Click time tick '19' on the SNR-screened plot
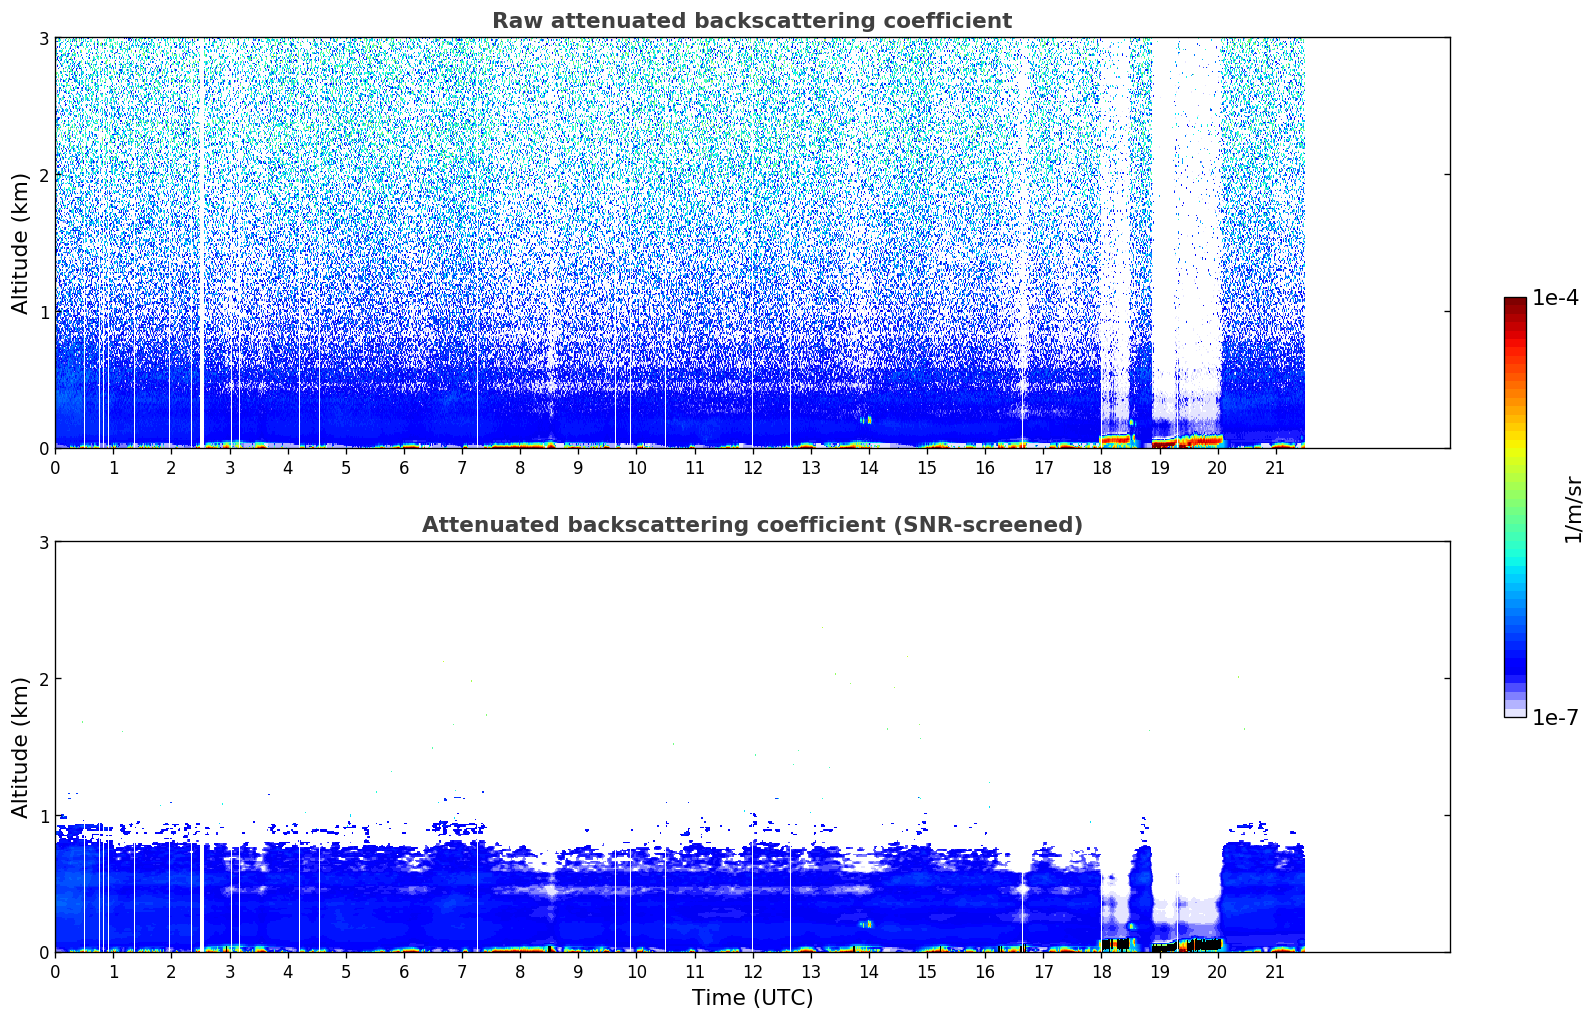1595x1020 pixels. click(1159, 971)
